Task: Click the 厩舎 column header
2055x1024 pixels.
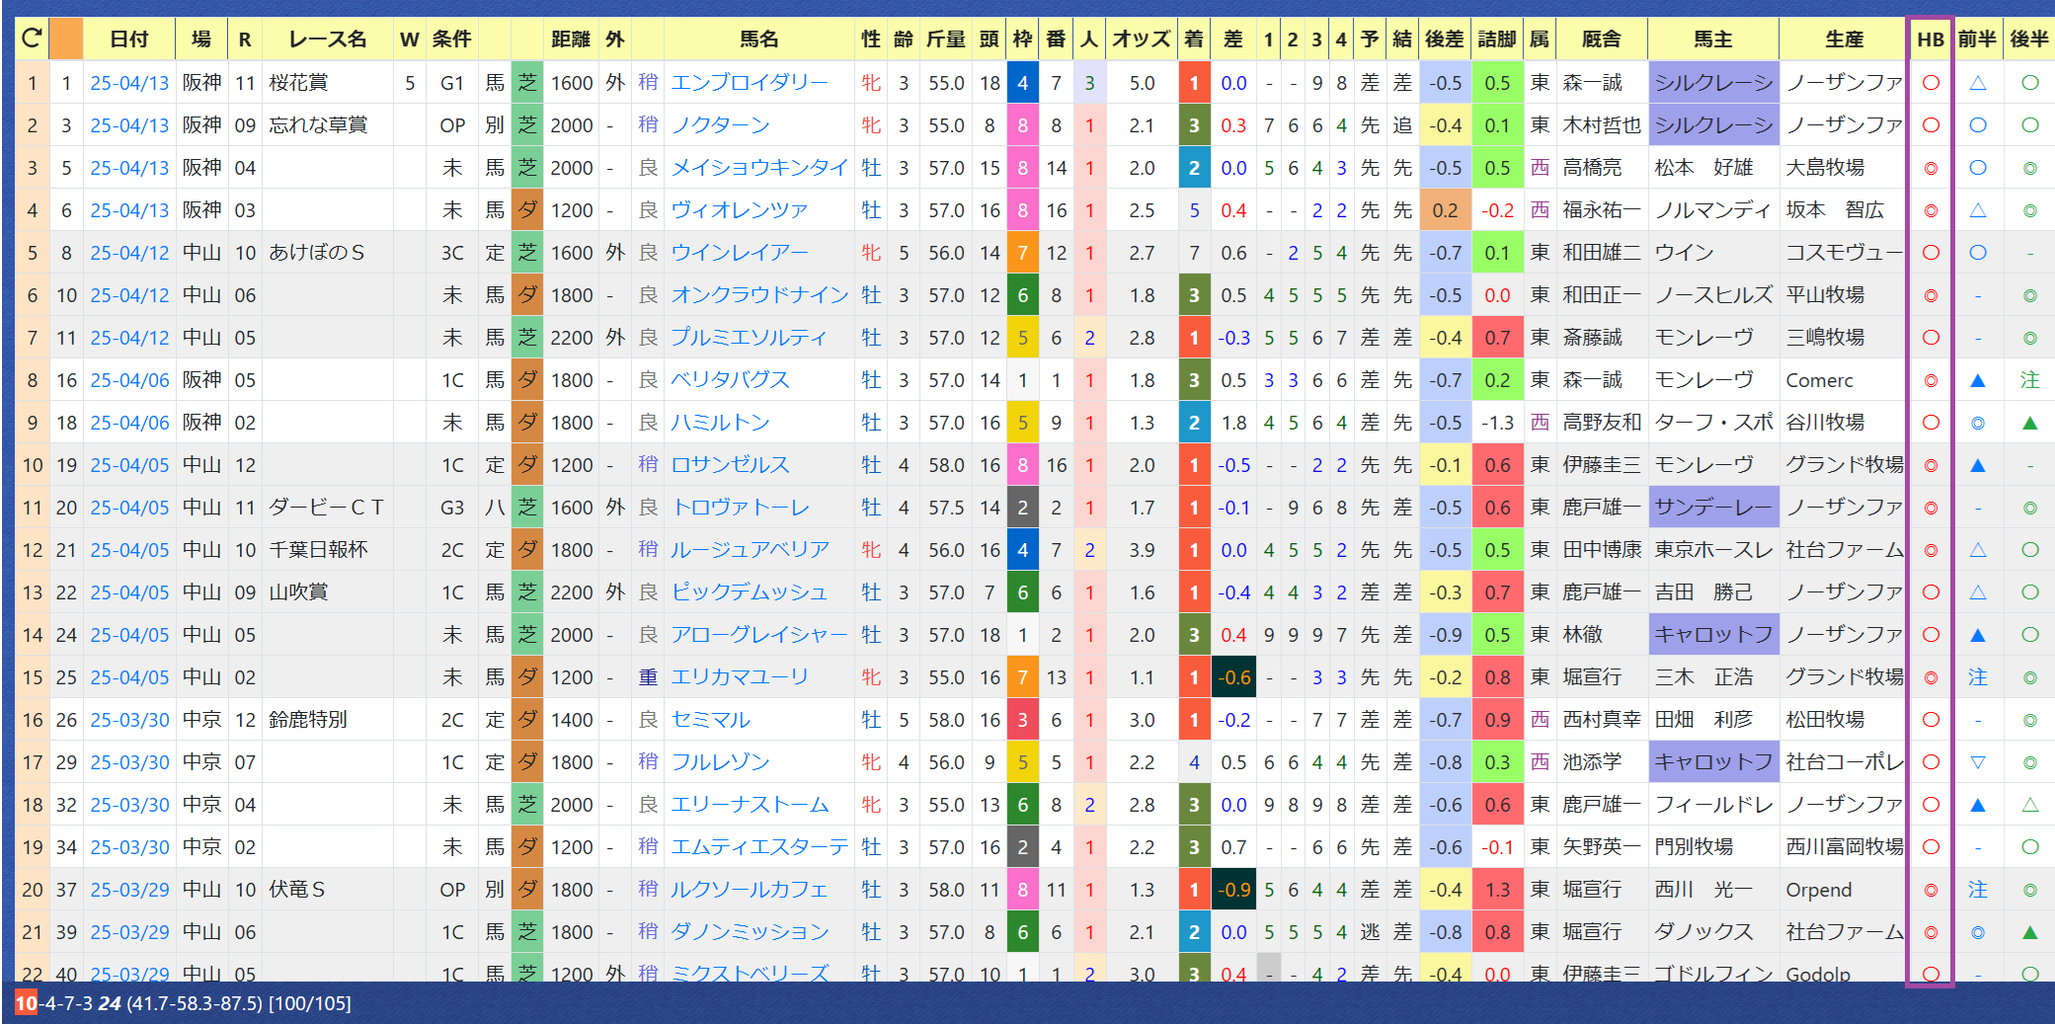Action: coord(1601,39)
